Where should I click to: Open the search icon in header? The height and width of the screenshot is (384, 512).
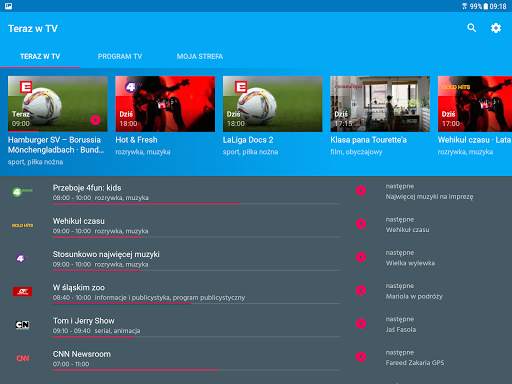click(x=471, y=28)
